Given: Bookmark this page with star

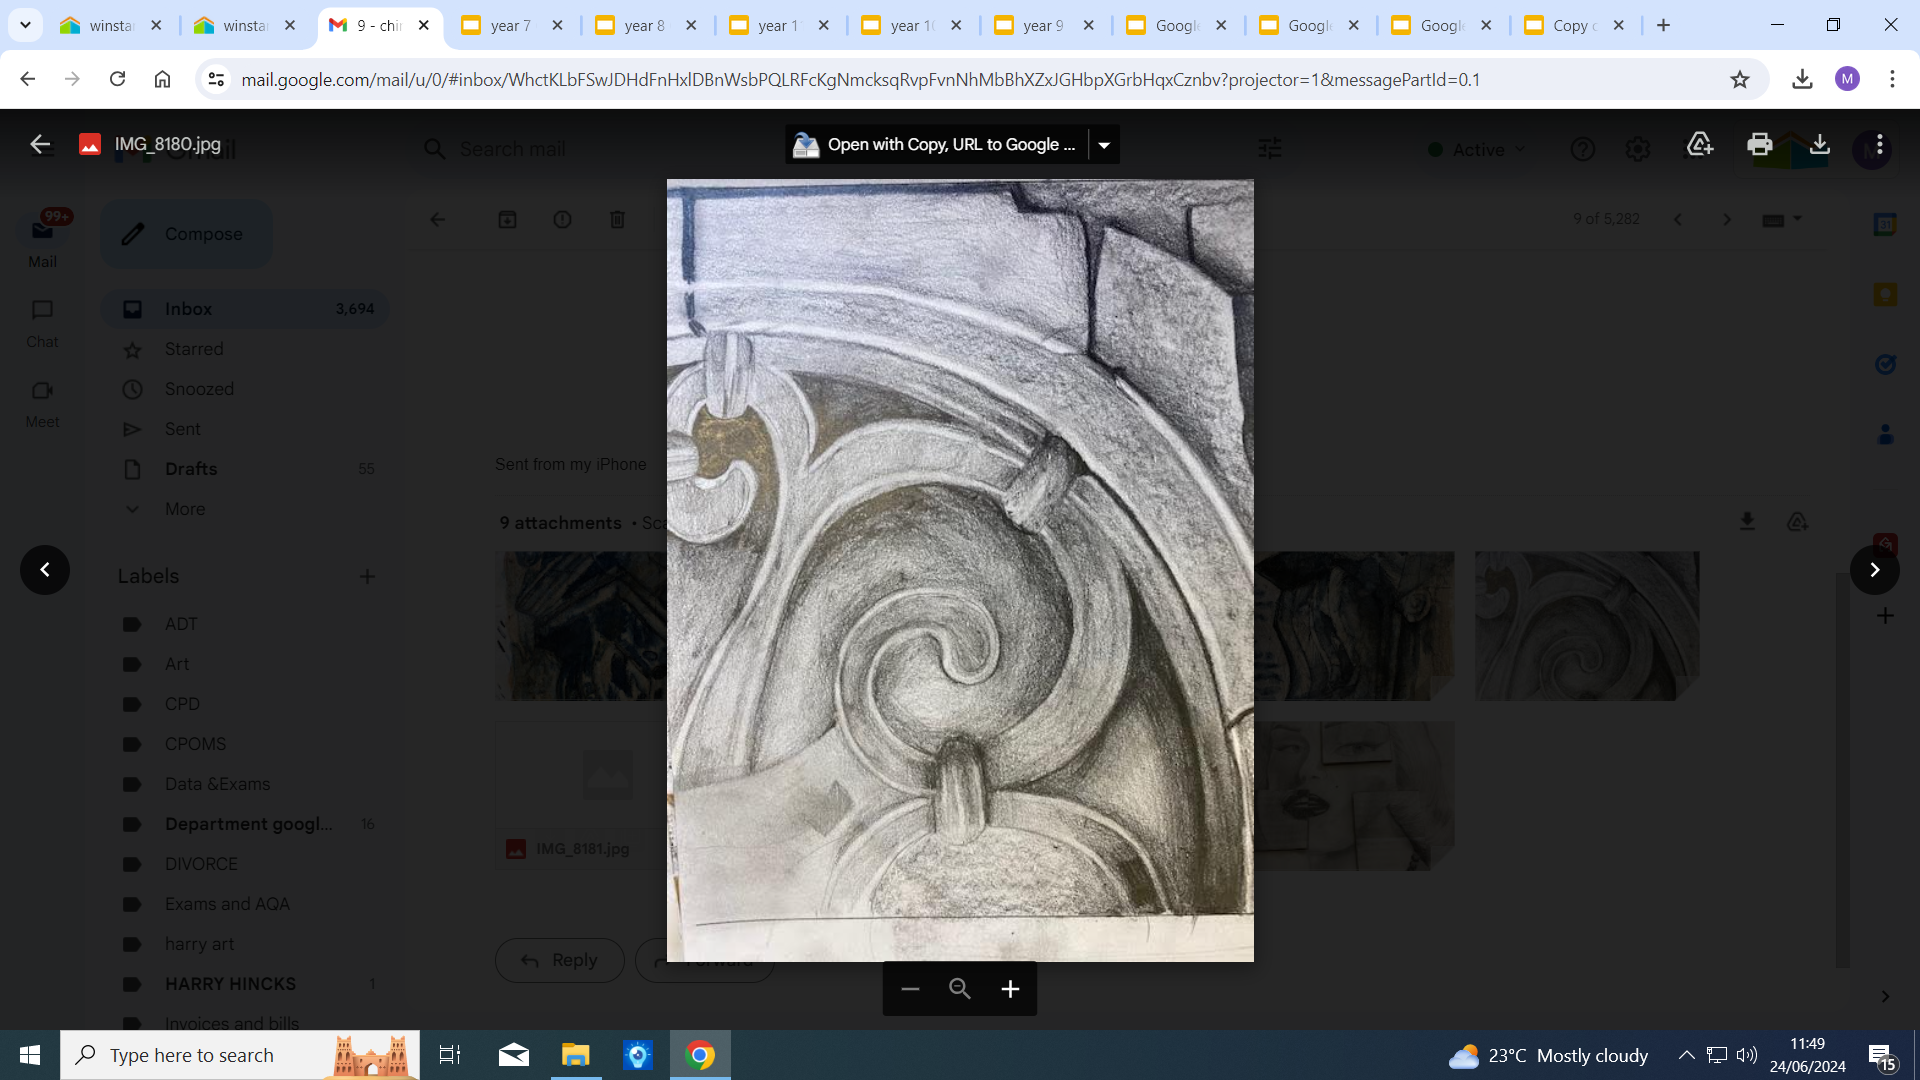Looking at the screenshot, I should [1740, 79].
